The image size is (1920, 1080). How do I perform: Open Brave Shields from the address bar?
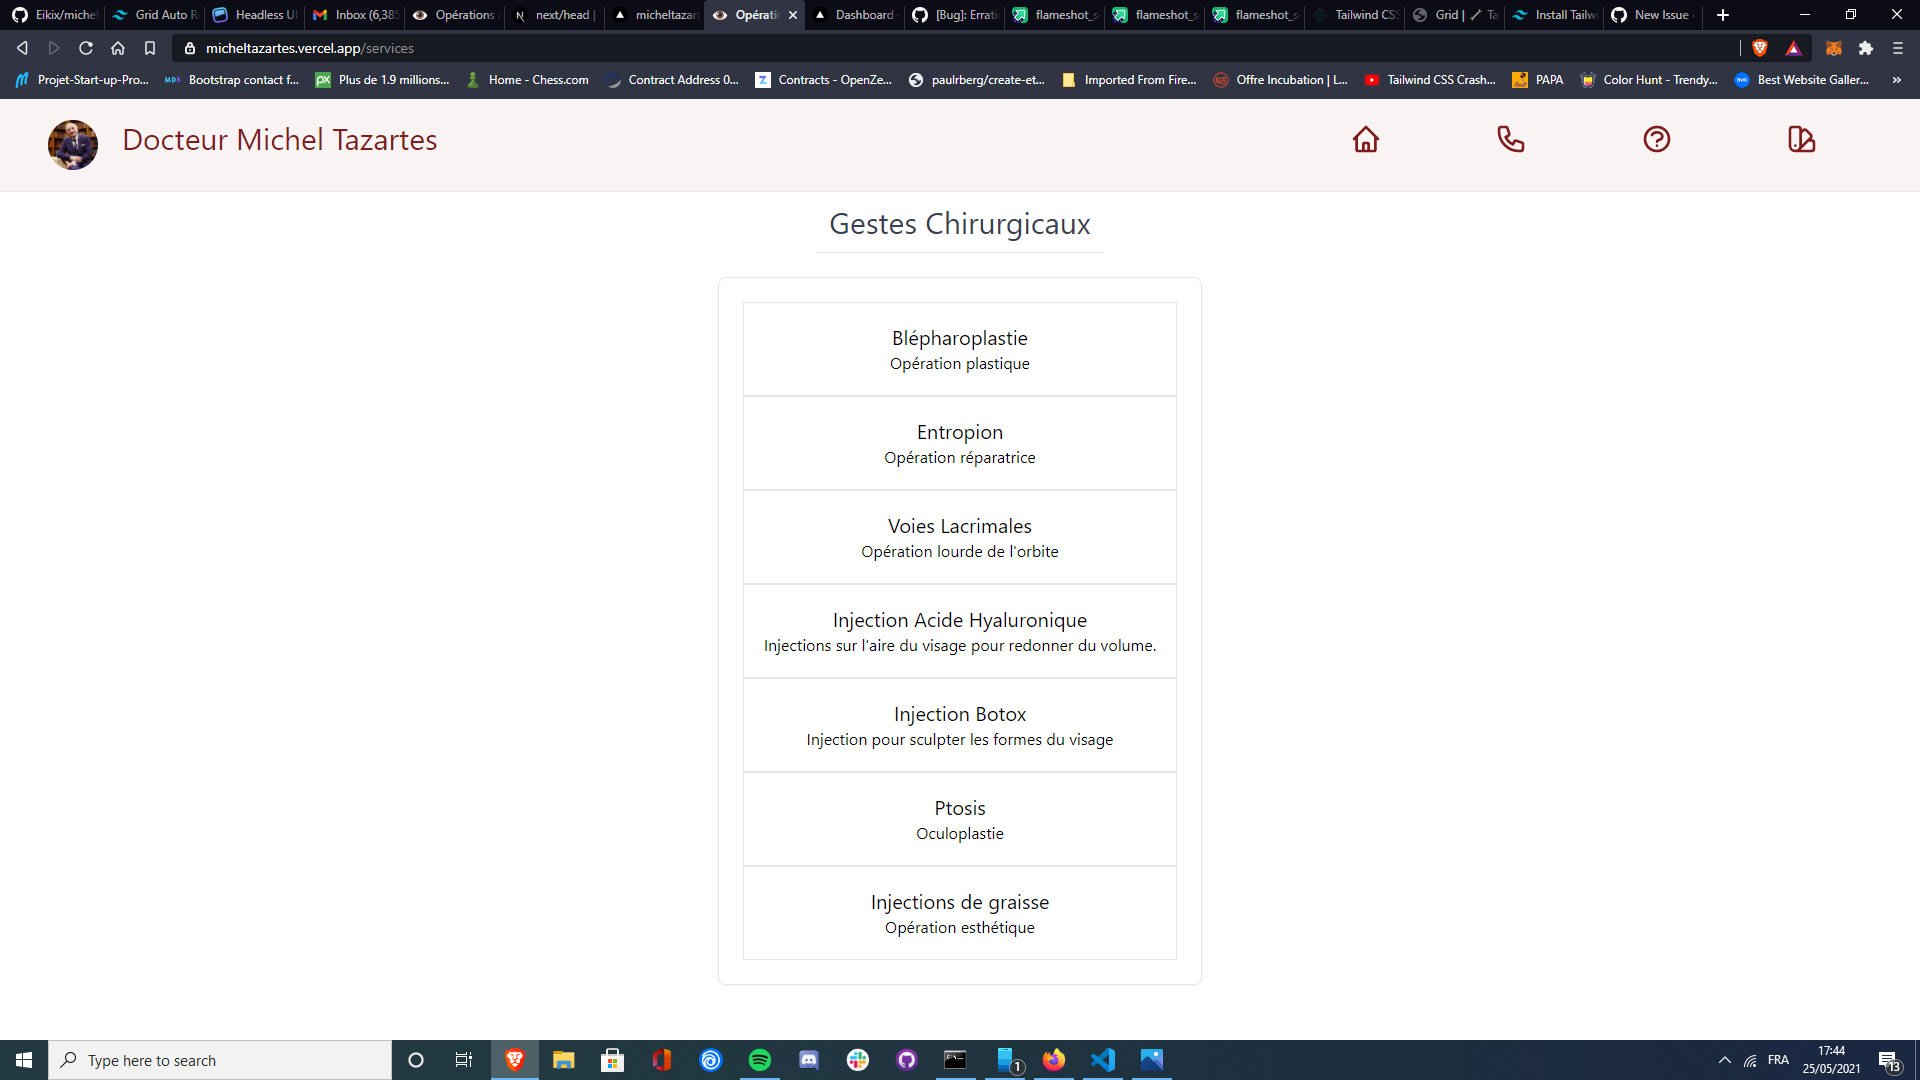1762,47
